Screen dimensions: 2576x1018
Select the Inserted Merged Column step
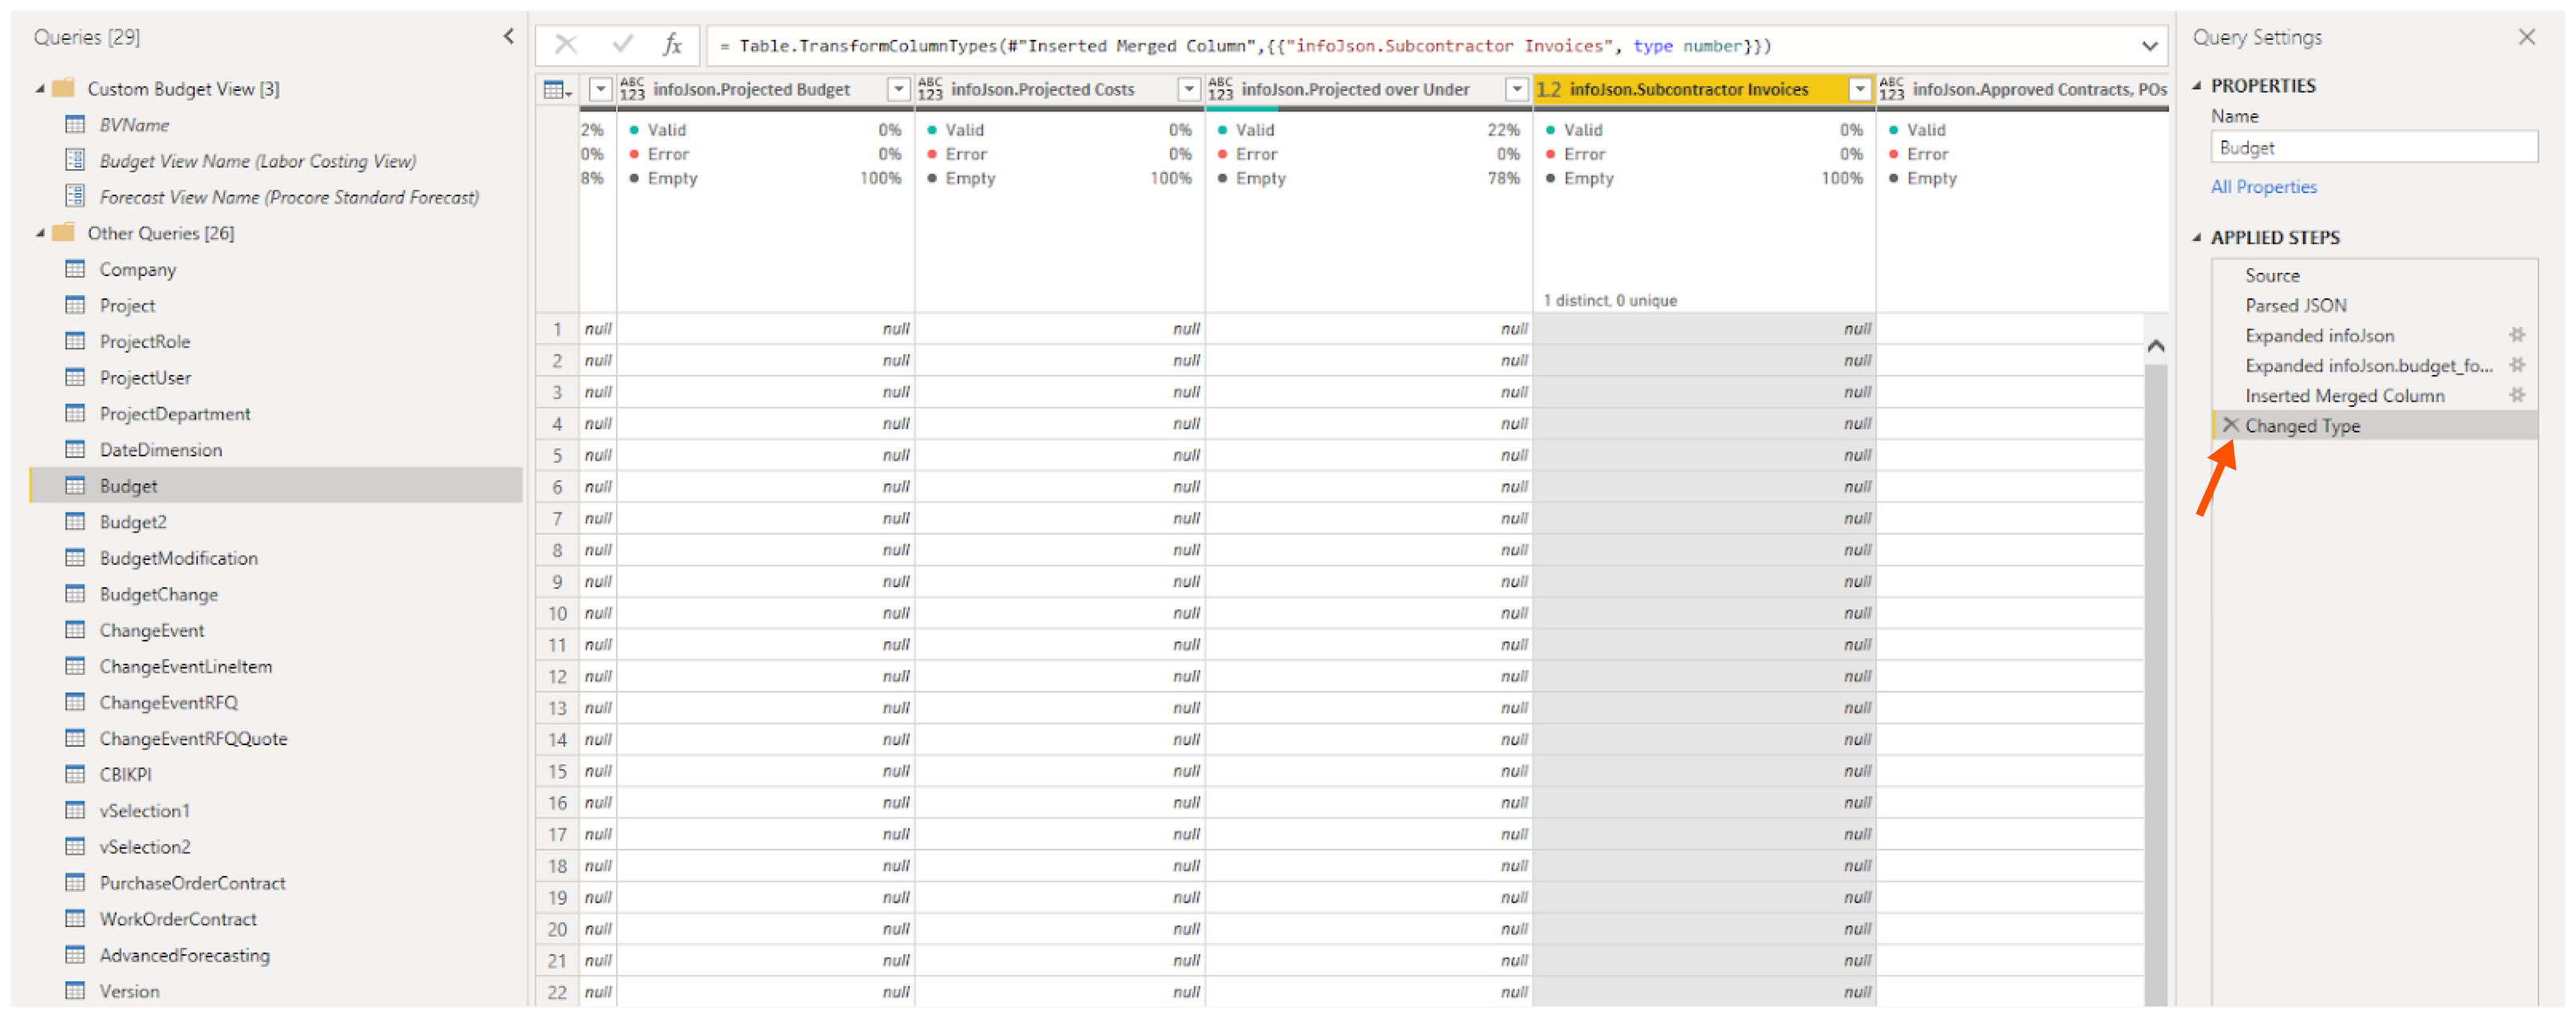tap(2344, 396)
